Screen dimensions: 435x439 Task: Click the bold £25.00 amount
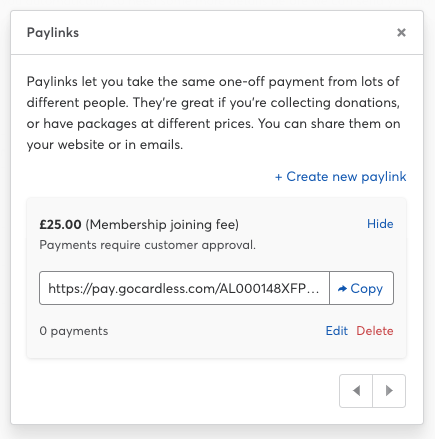(x=60, y=224)
